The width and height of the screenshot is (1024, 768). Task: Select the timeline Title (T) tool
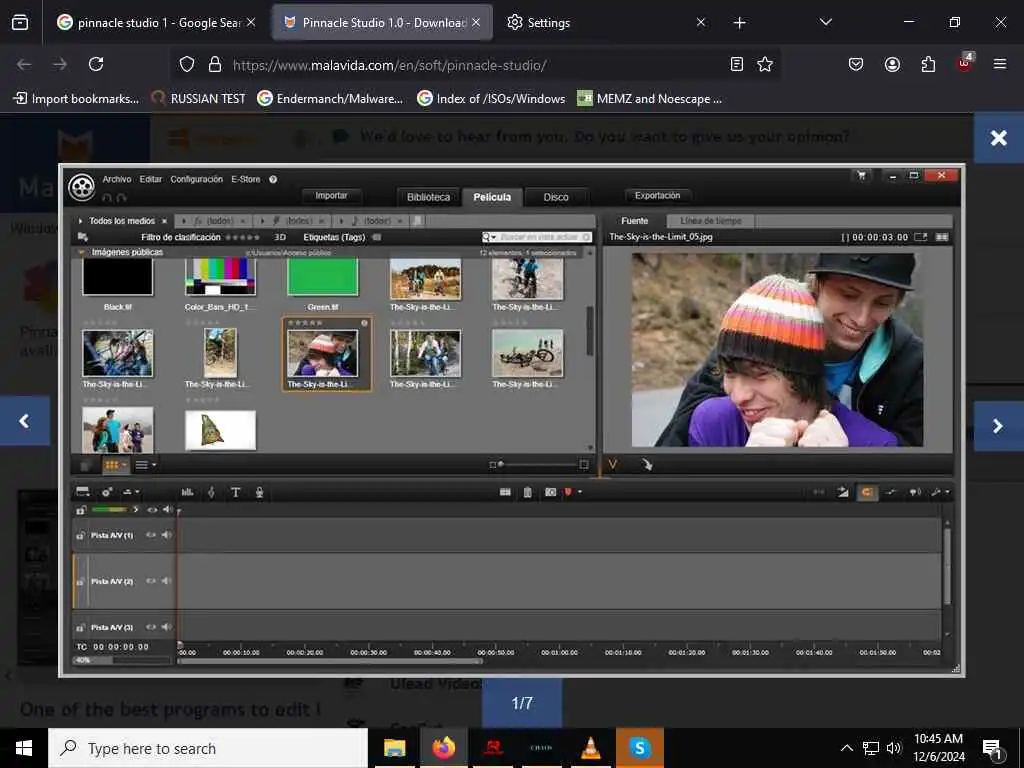[235, 492]
